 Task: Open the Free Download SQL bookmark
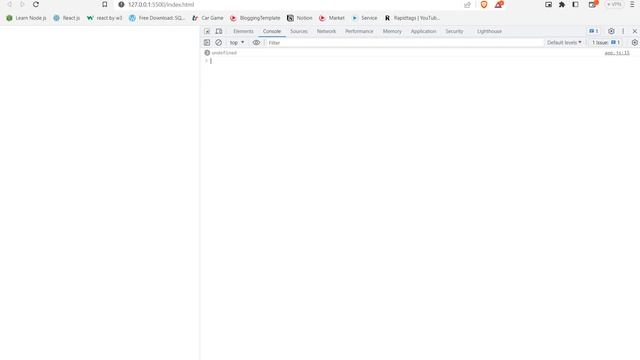(157, 18)
